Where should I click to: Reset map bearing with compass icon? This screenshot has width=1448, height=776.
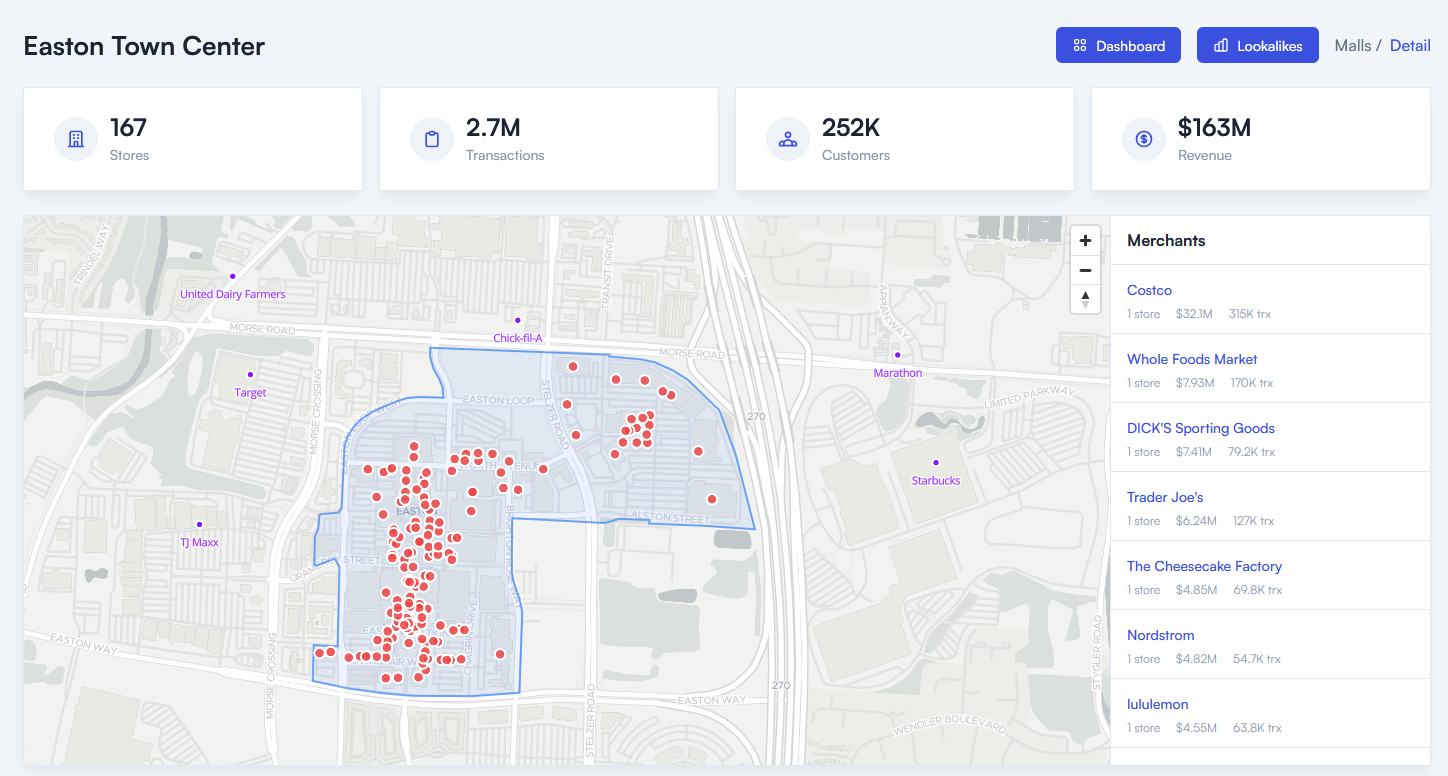coord(1085,298)
